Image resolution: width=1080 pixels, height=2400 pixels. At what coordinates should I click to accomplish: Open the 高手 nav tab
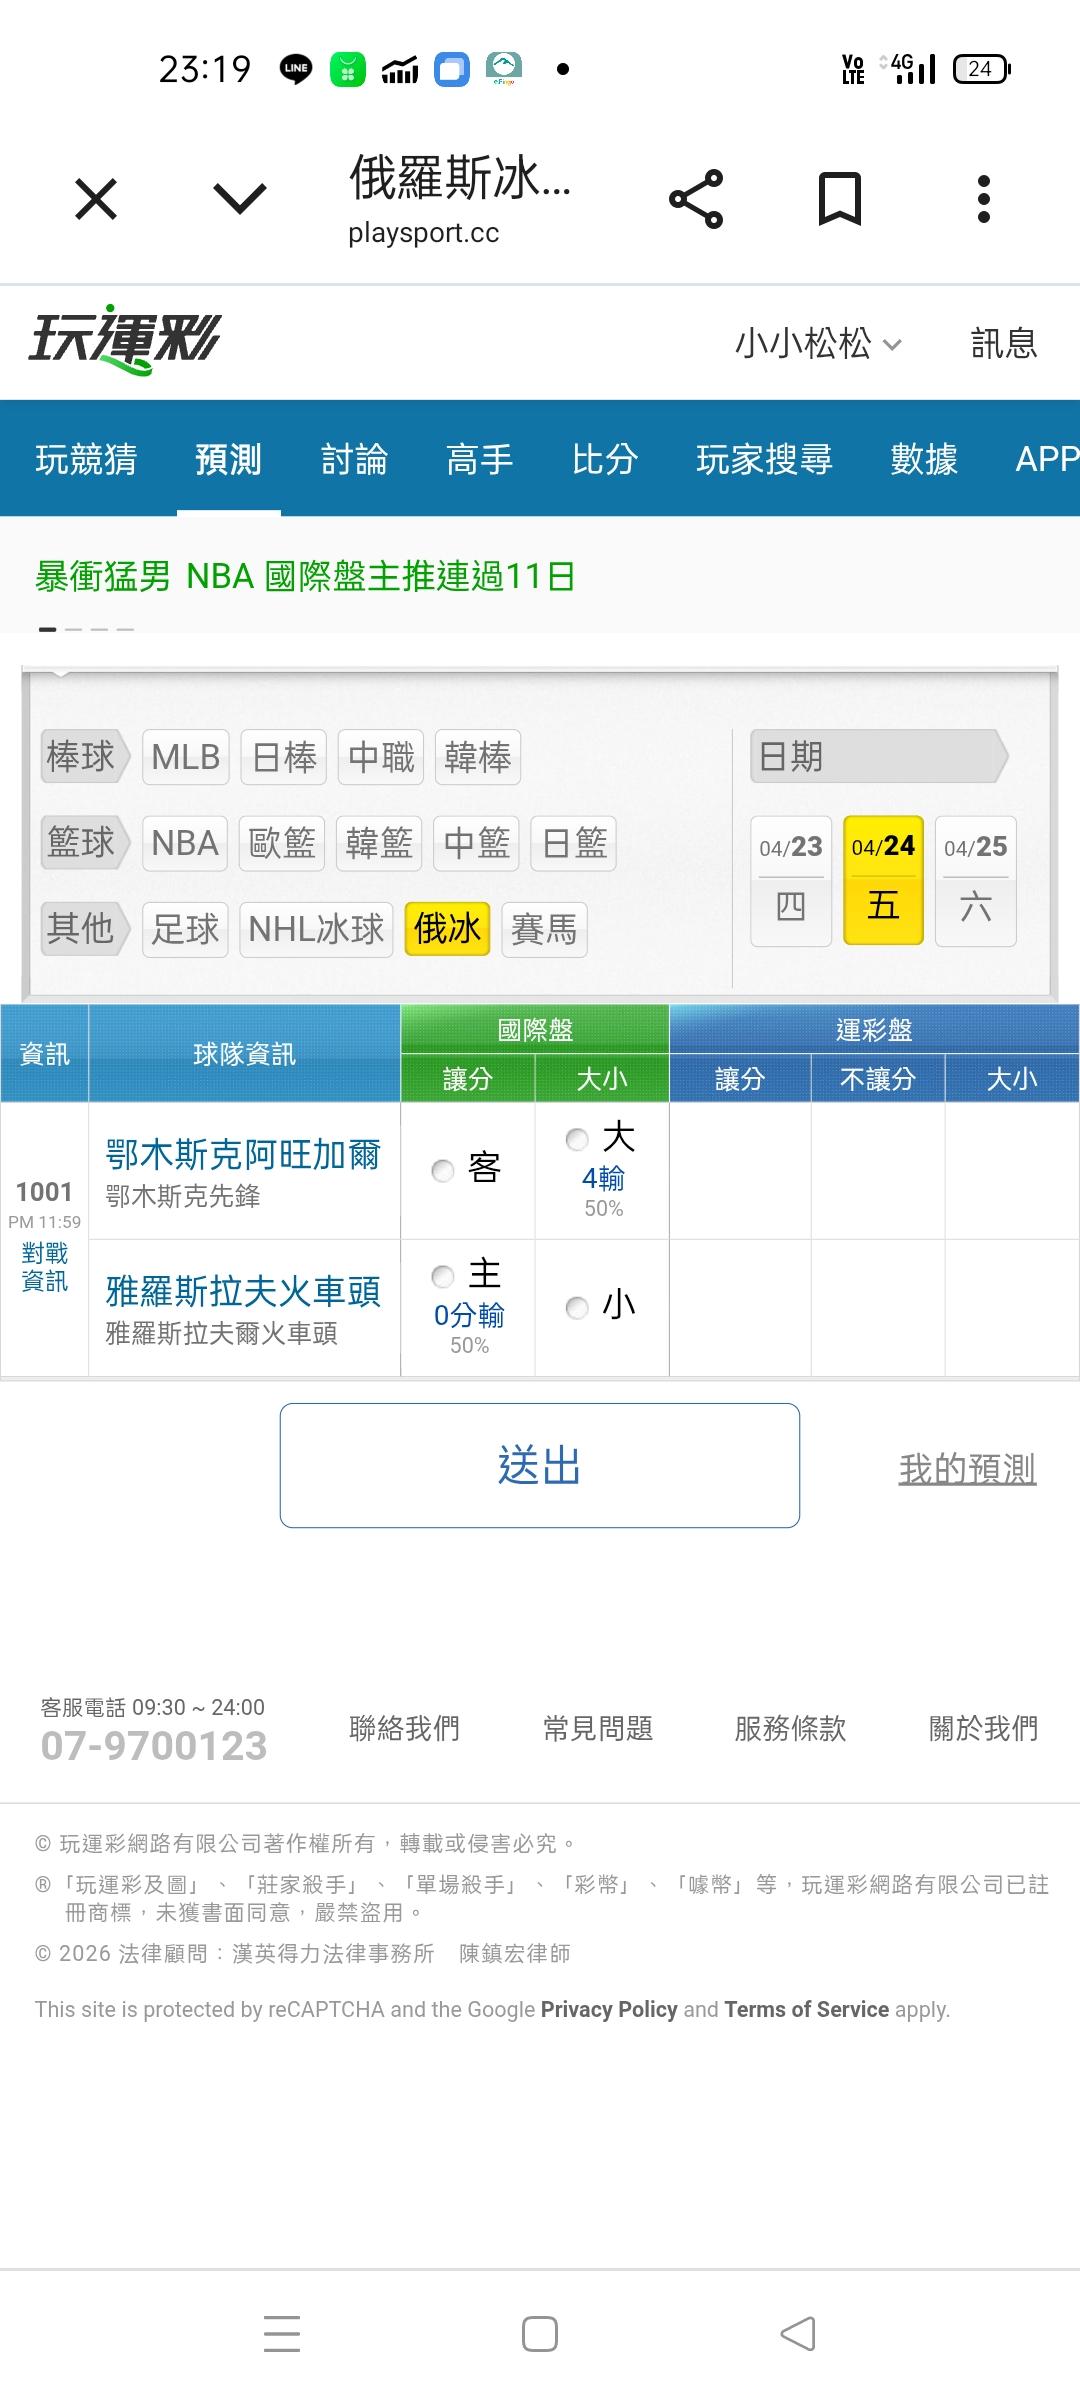tap(480, 459)
